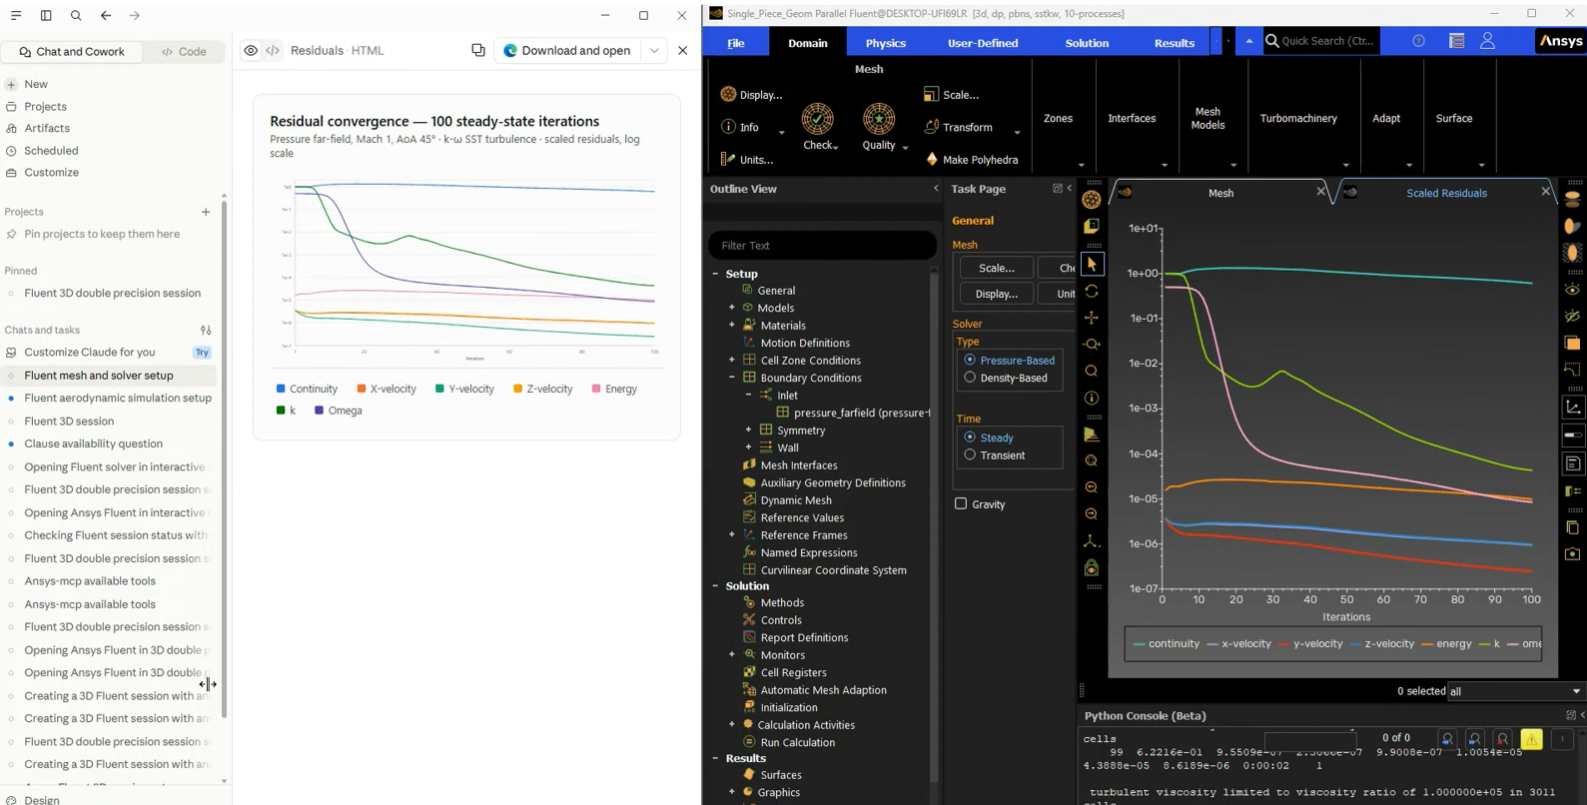The width and height of the screenshot is (1587, 805).
Task: Open dropdown arrow next to Download and open
Action: click(x=654, y=50)
